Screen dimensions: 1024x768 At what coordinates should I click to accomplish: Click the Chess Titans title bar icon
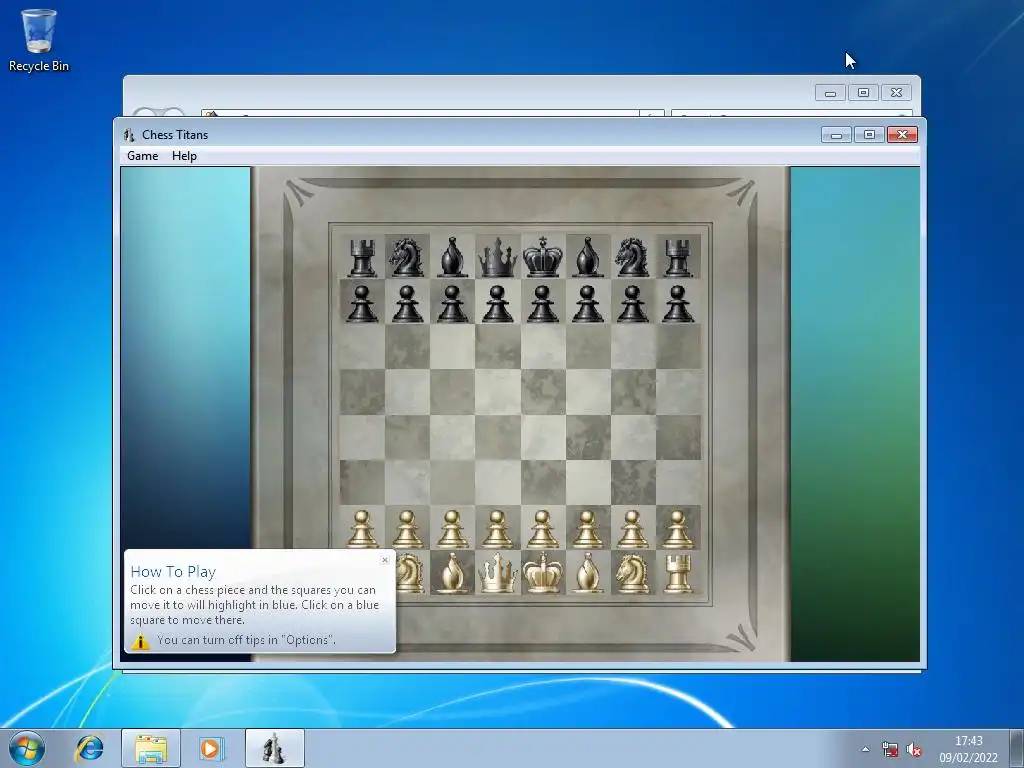pyautogui.click(x=129, y=135)
